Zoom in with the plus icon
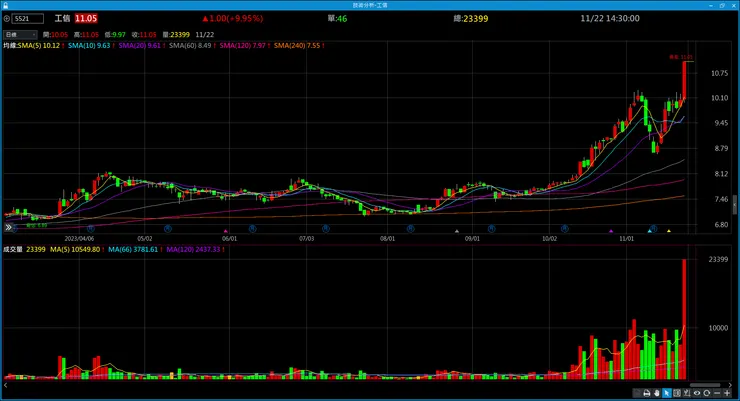This screenshot has width=740, height=401. coord(727,393)
